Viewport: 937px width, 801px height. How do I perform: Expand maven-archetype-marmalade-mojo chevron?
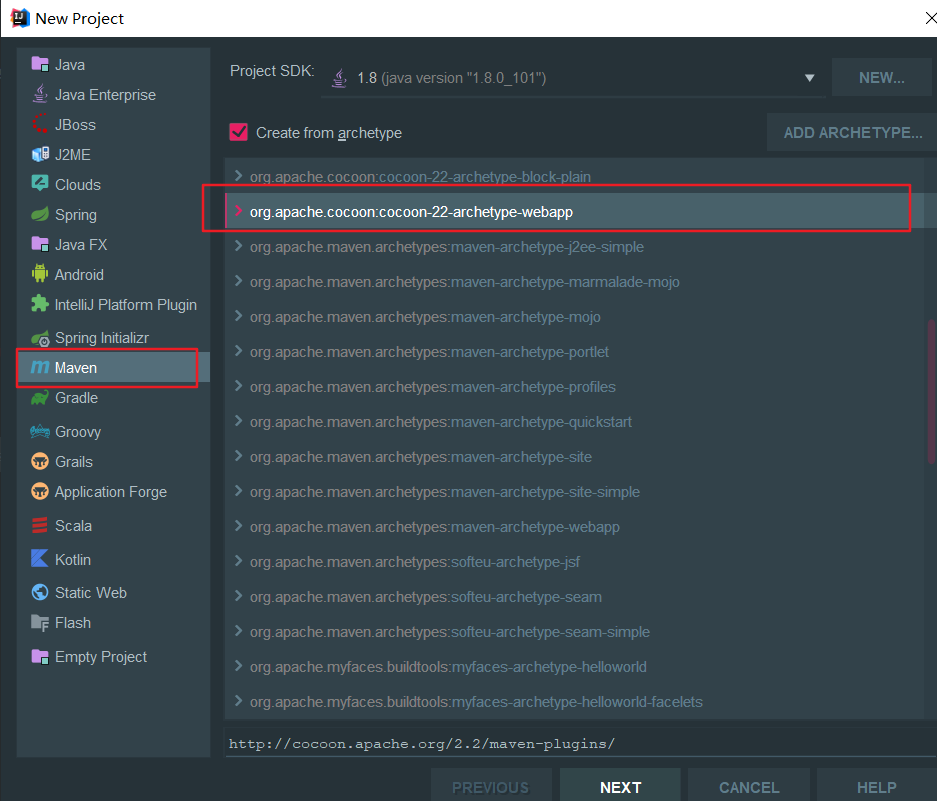click(x=238, y=280)
